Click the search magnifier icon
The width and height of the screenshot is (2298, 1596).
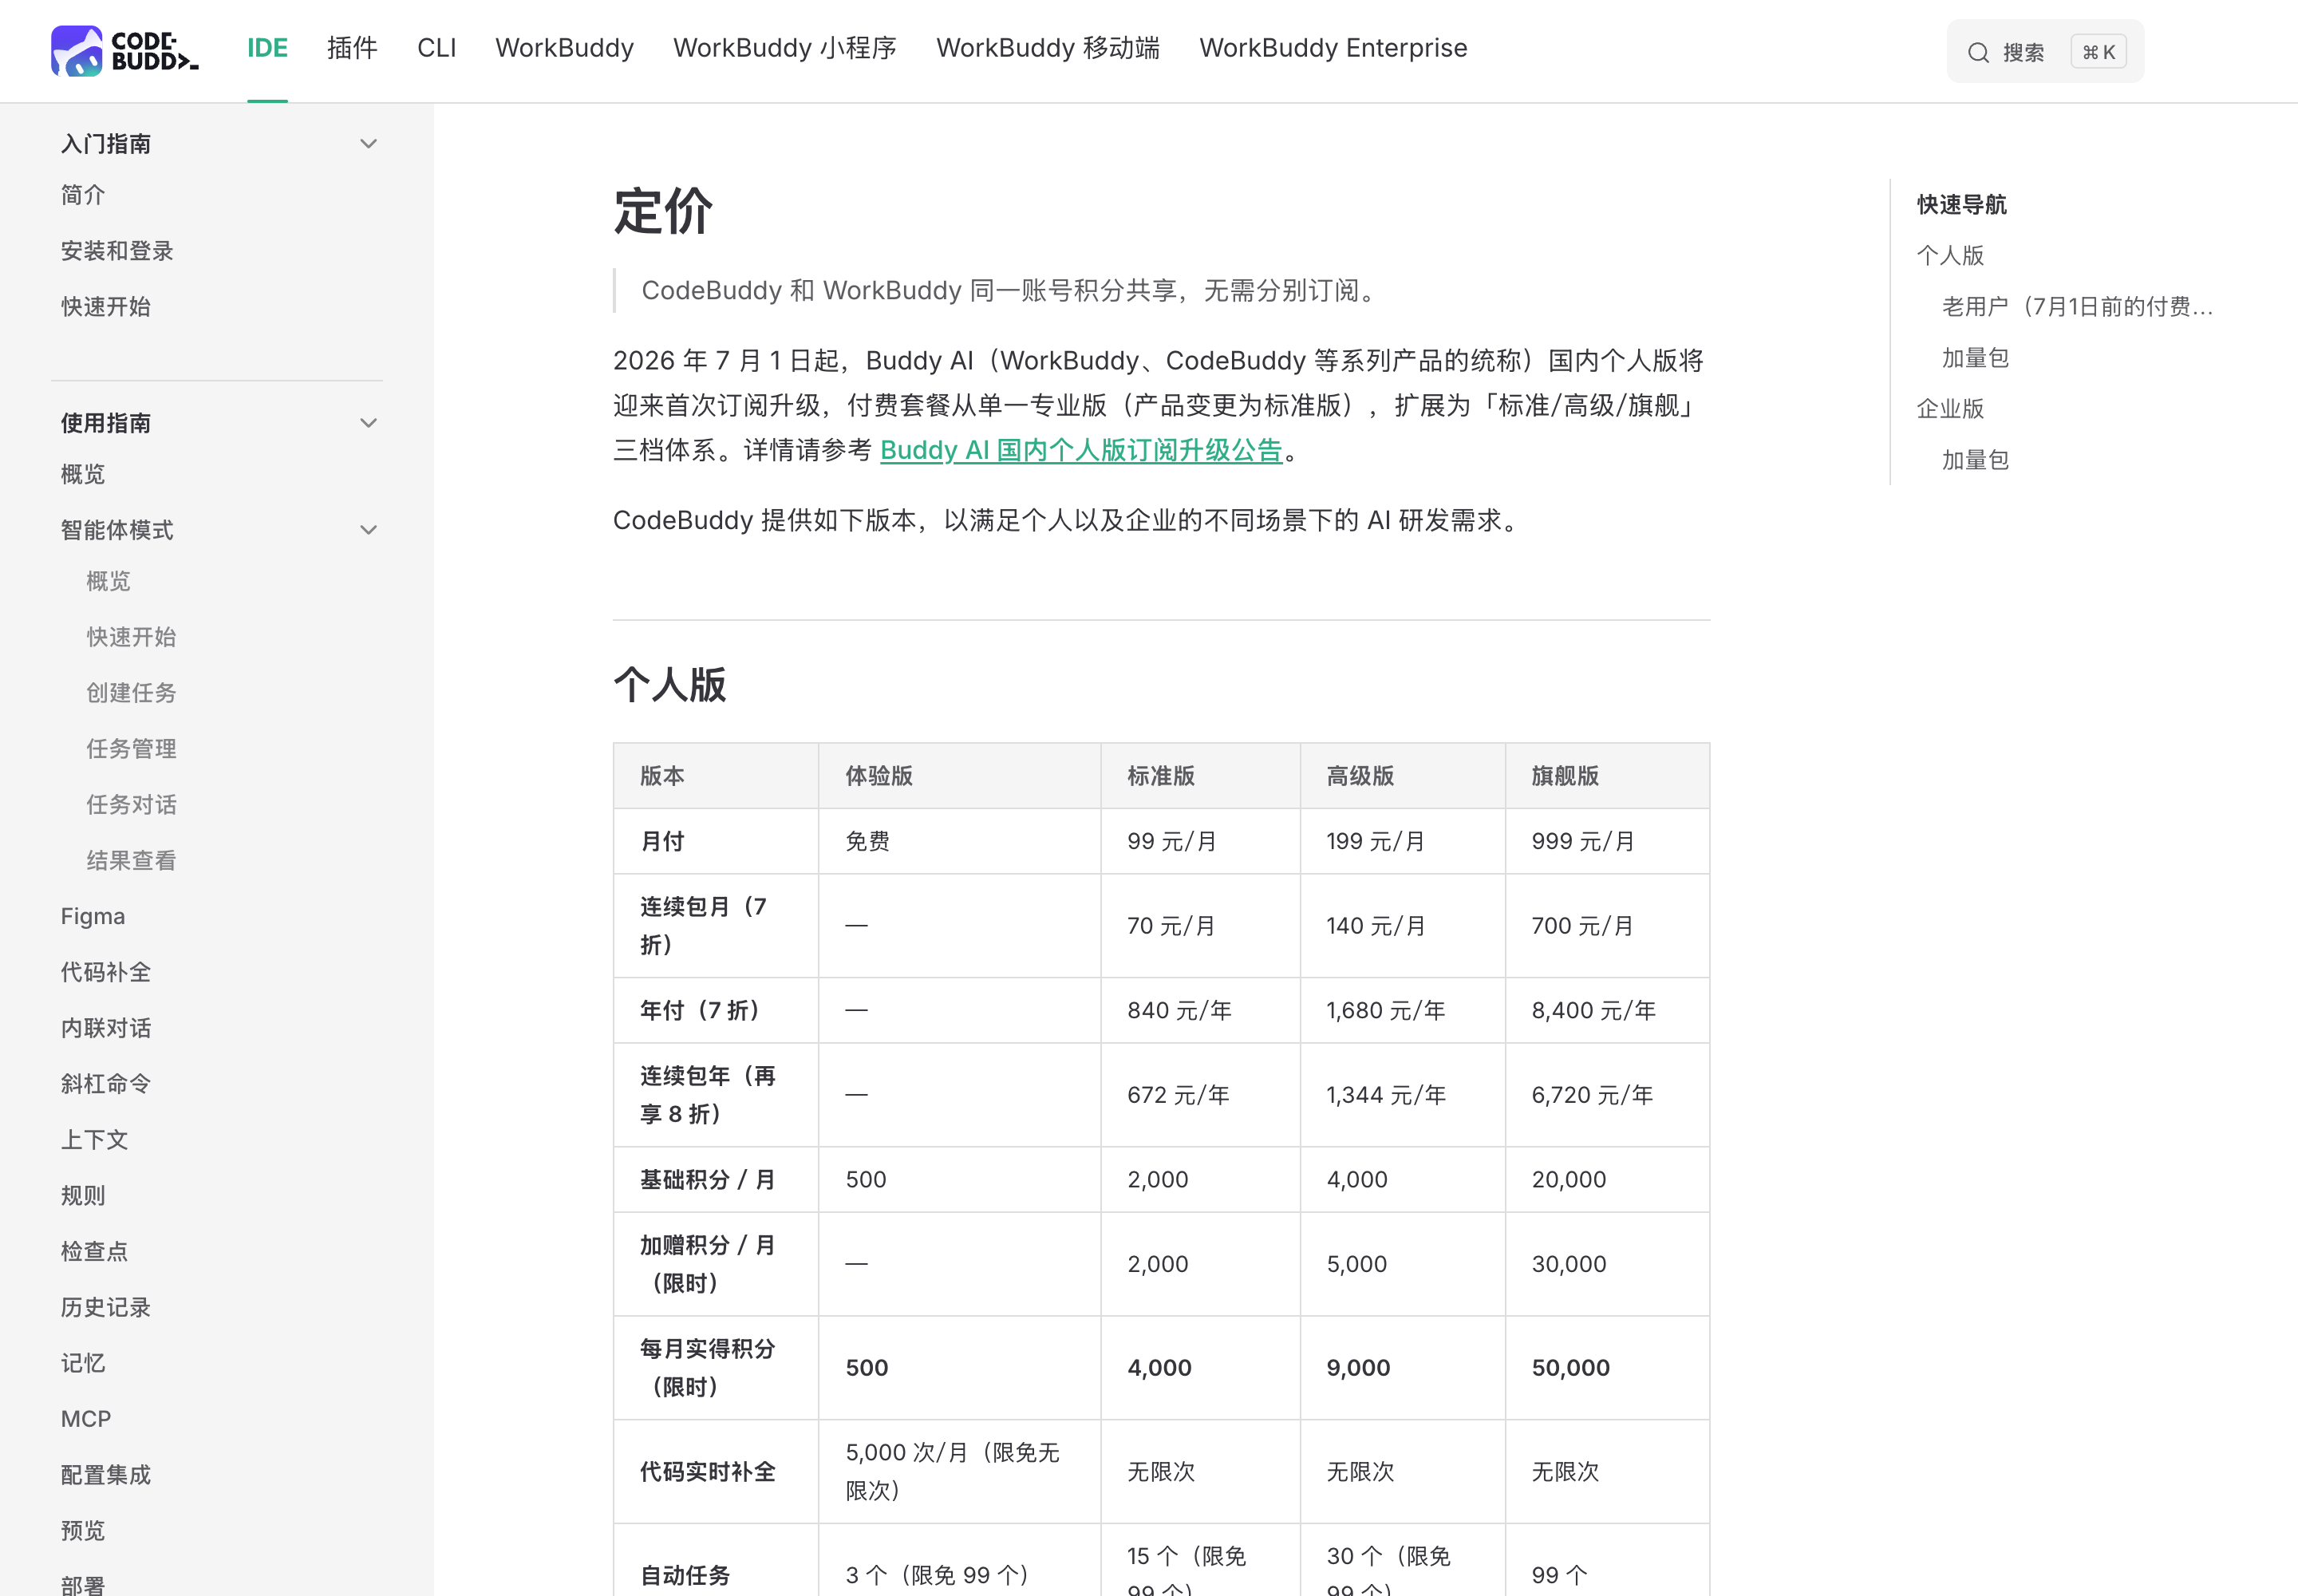coord(1978,53)
